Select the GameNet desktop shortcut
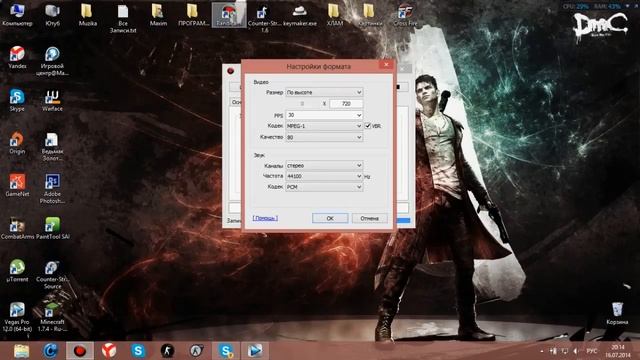This screenshot has width=640, height=360. (17, 184)
